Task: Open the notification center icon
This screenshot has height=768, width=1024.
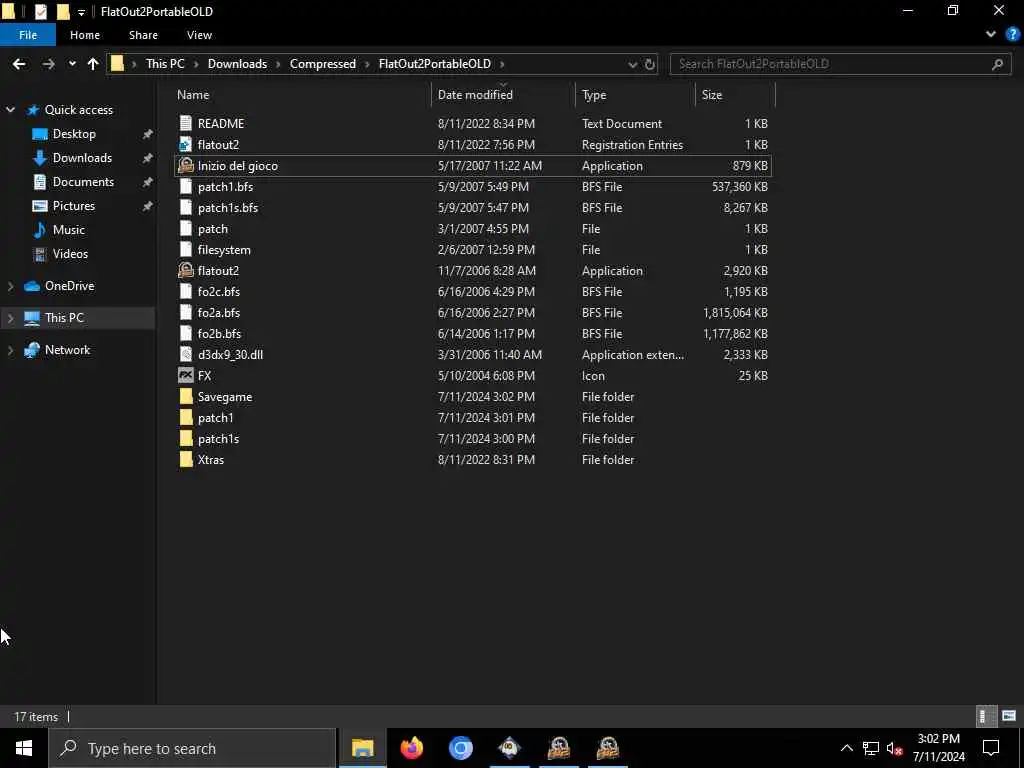Action: pyautogui.click(x=991, y=748)
